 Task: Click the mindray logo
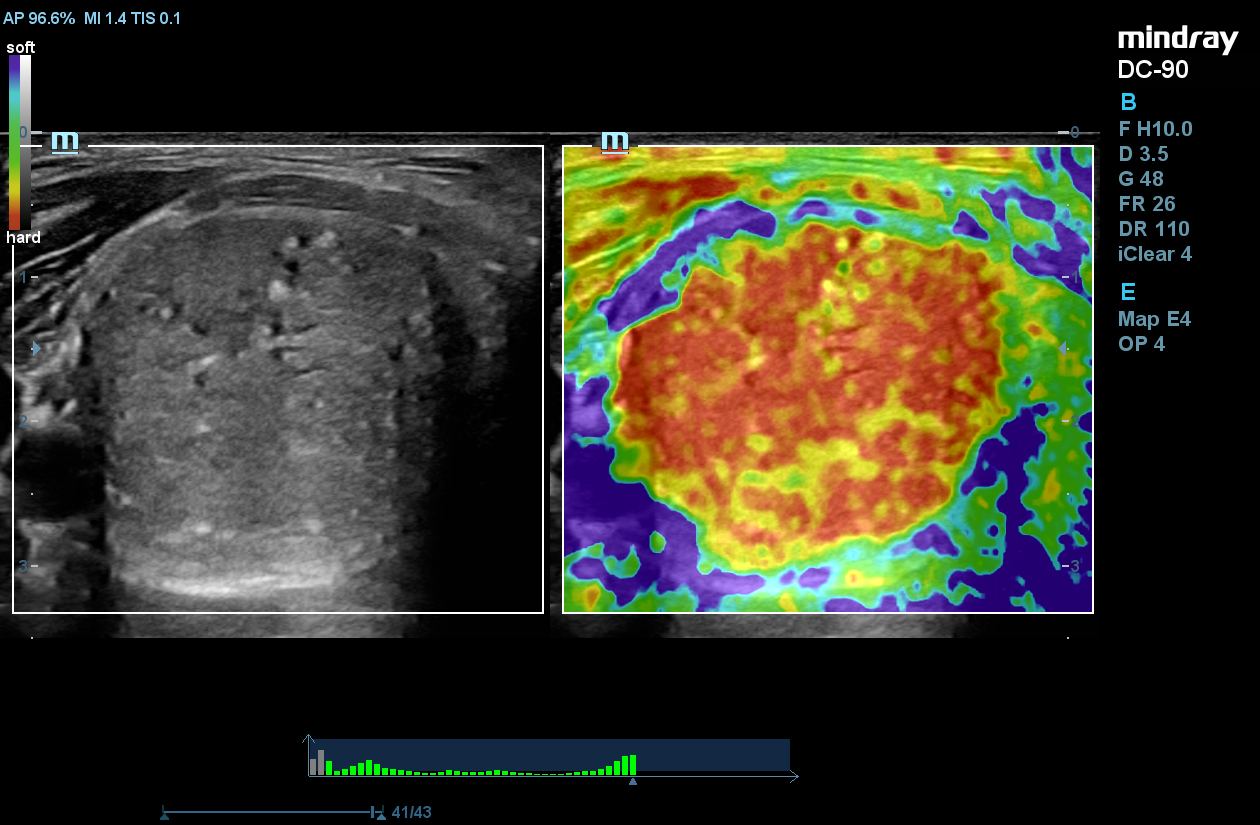(x=1178, y=40)
